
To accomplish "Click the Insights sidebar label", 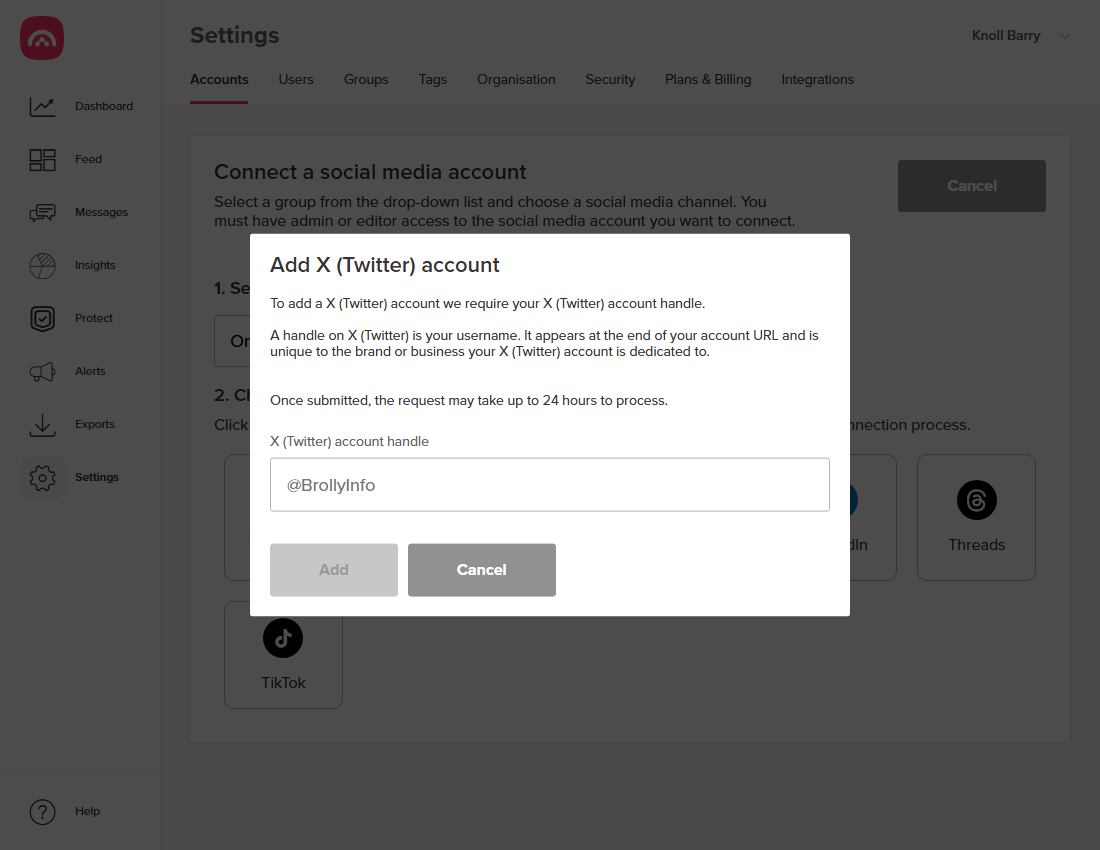I will (x=95, y=265).
